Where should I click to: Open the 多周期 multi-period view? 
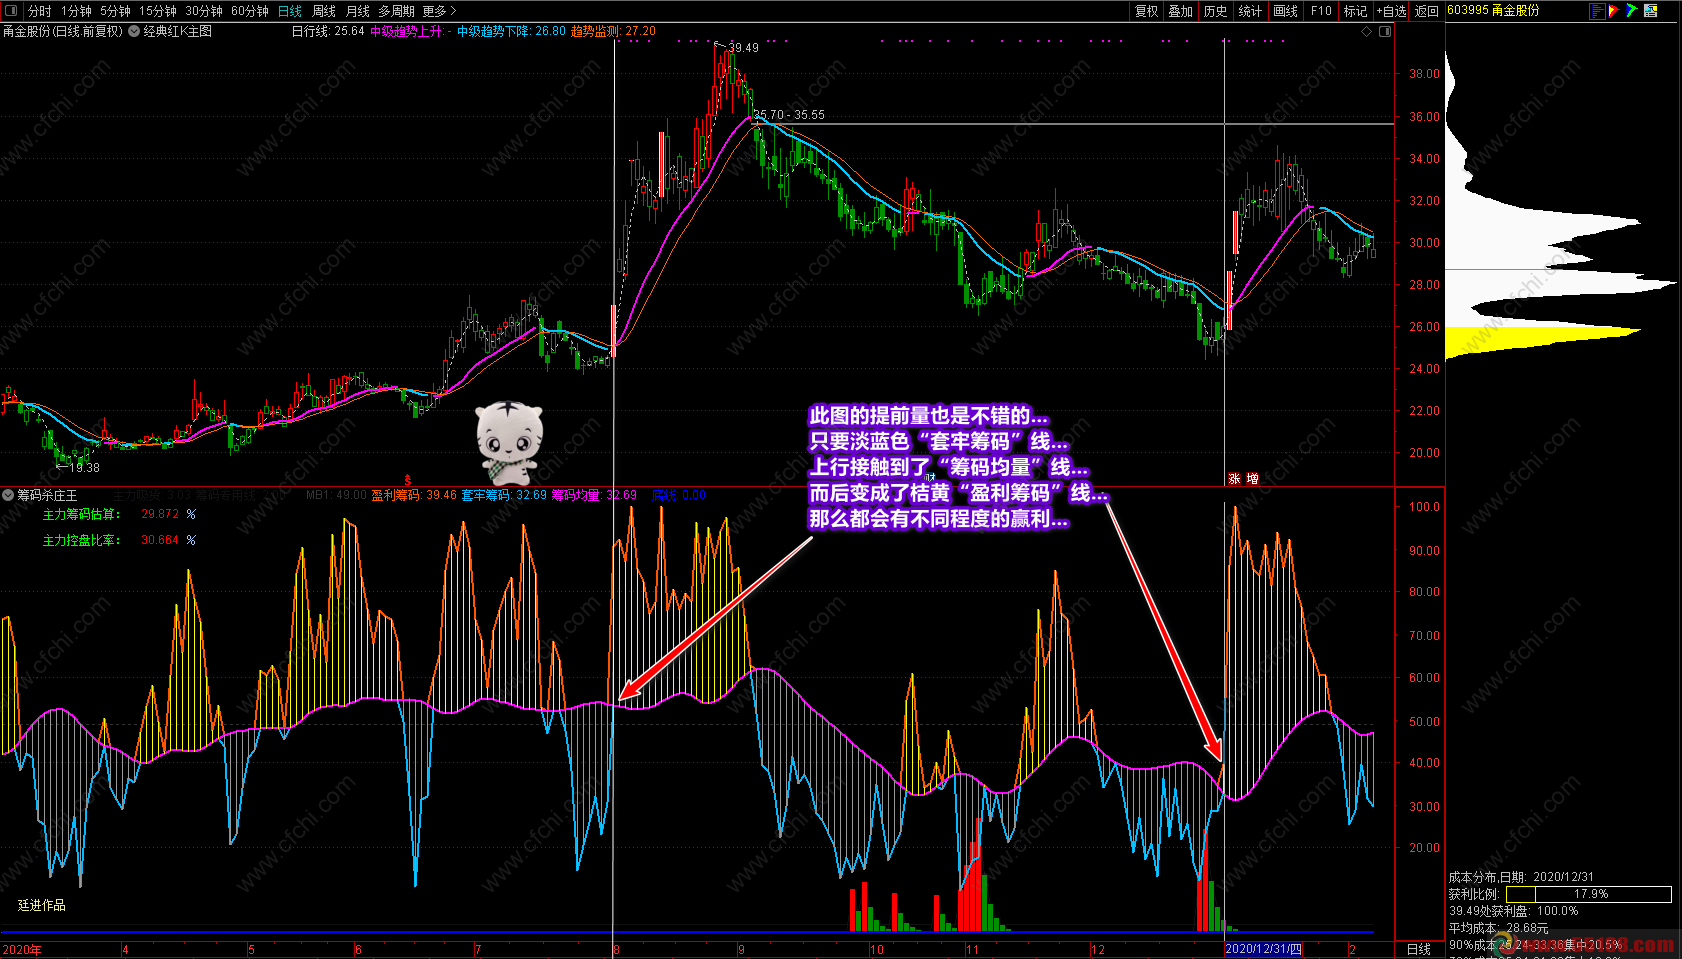396,11
